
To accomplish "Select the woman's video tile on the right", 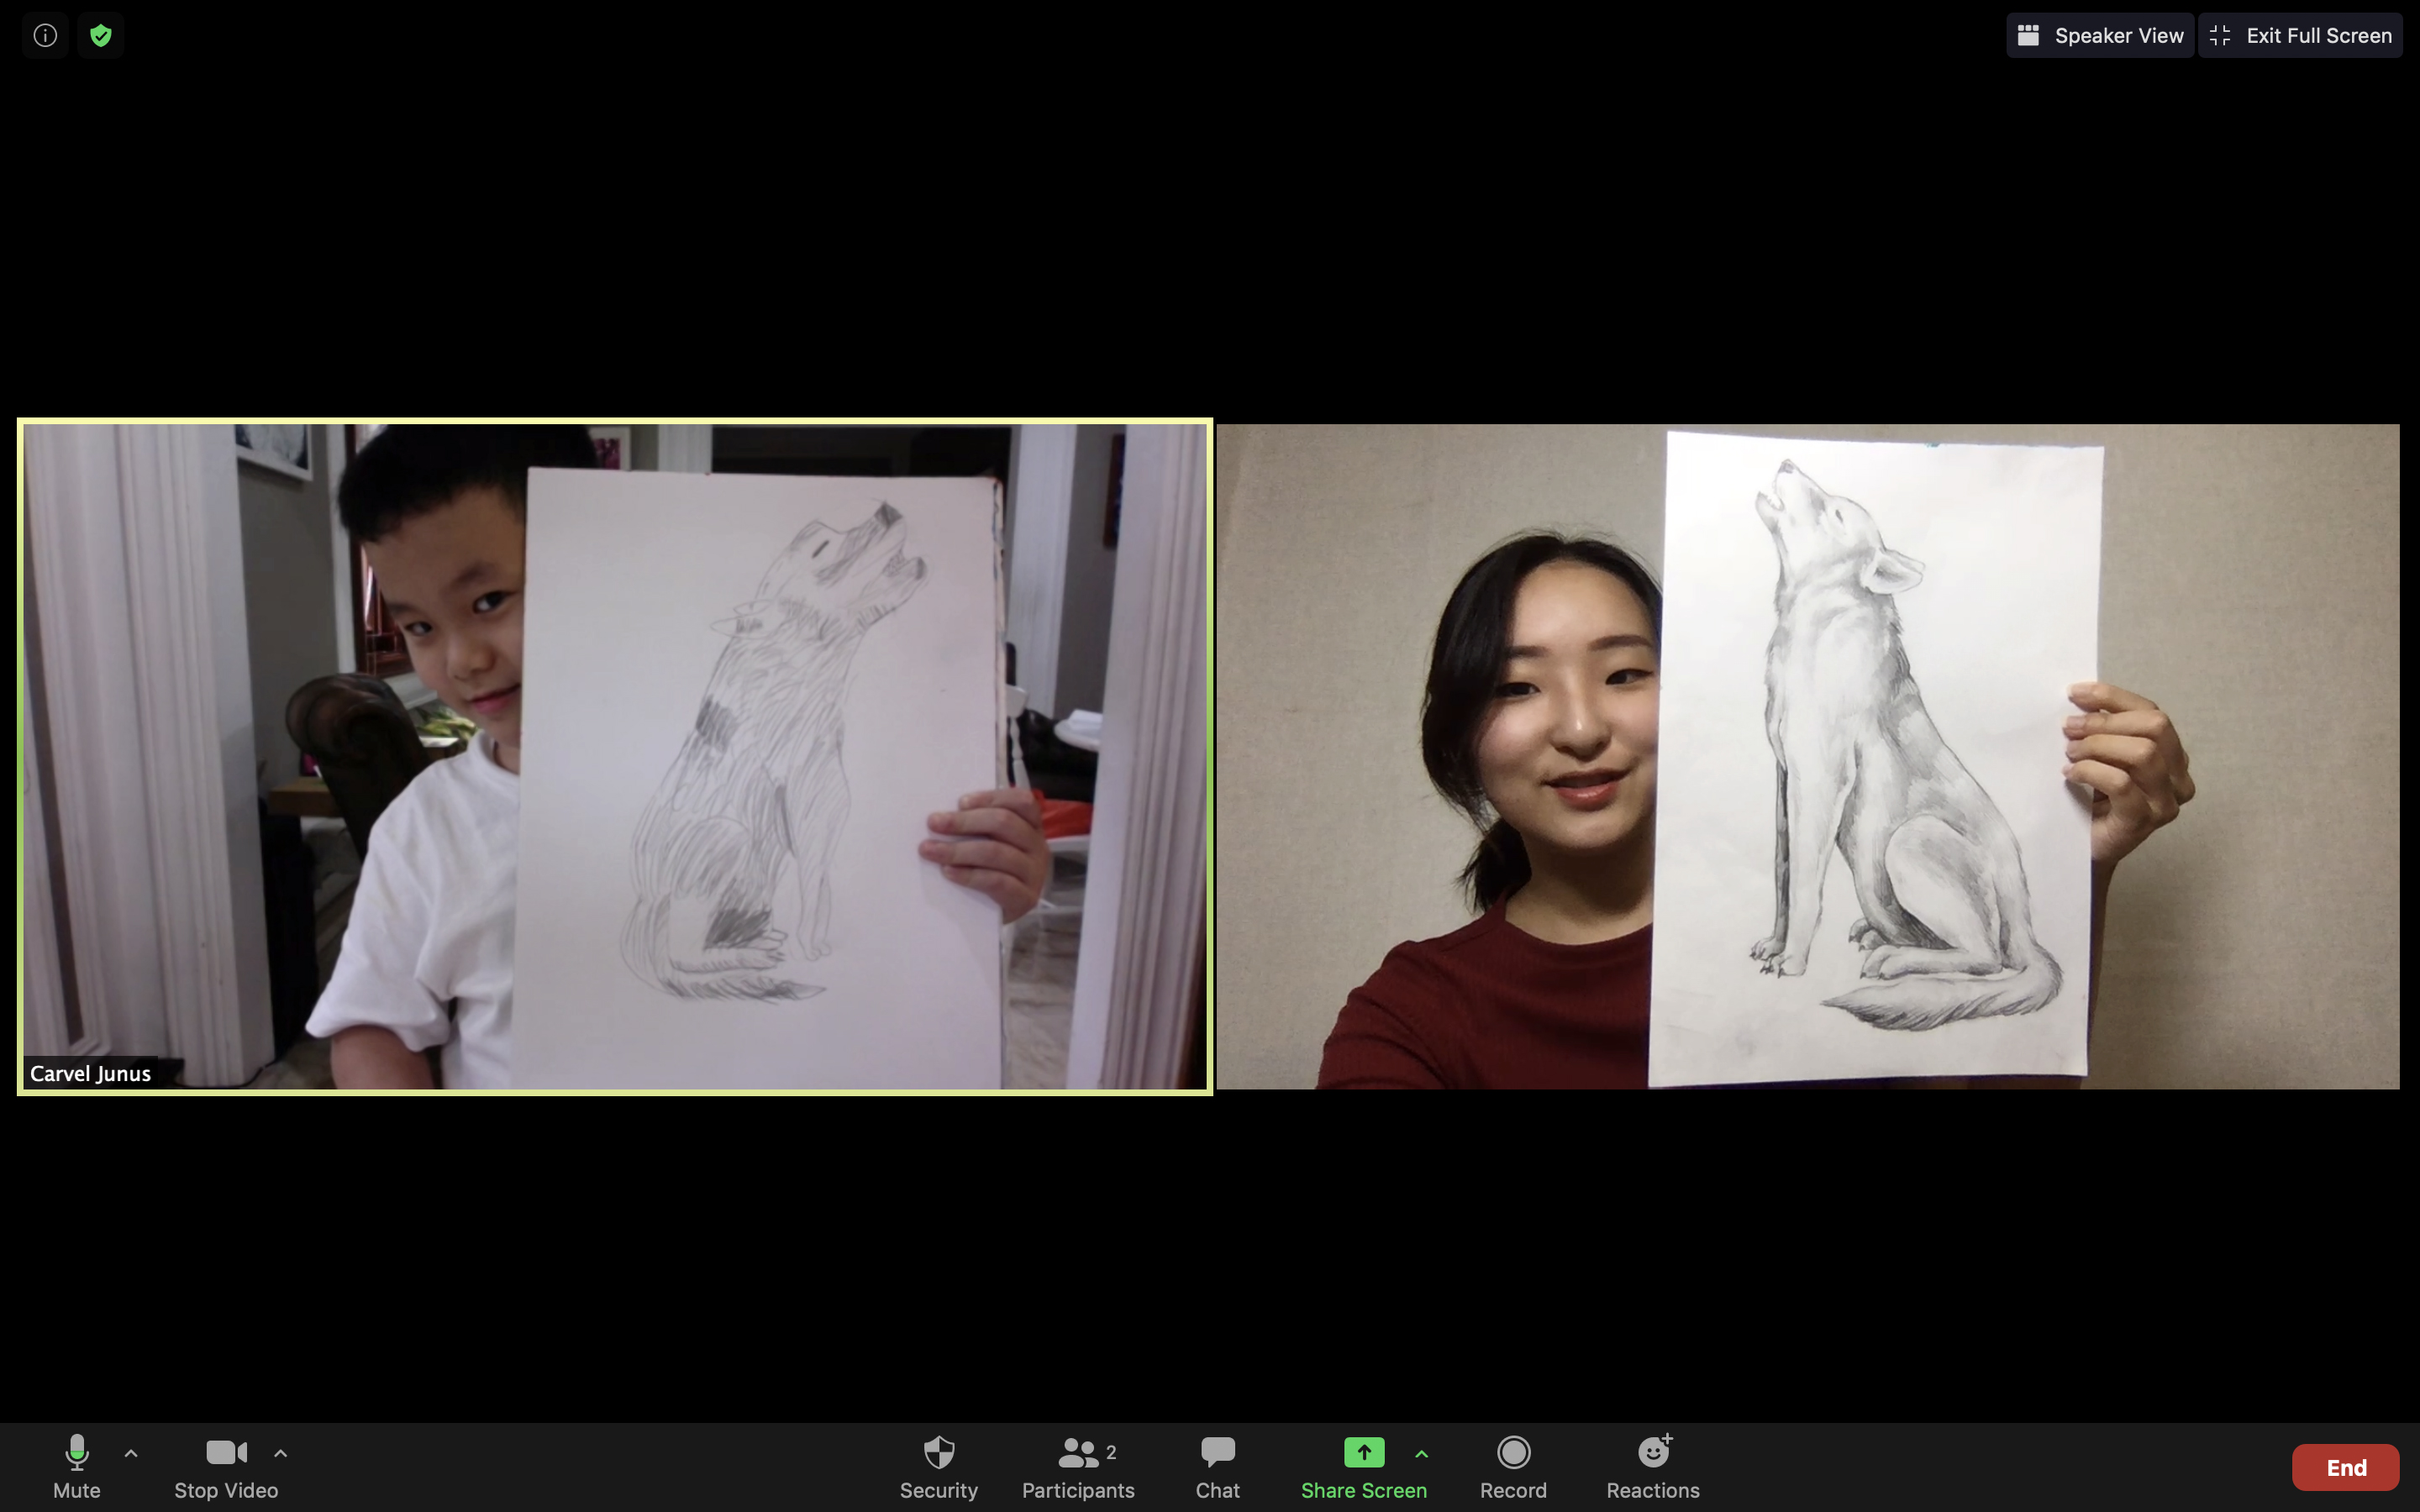I will pos(1807,756).
